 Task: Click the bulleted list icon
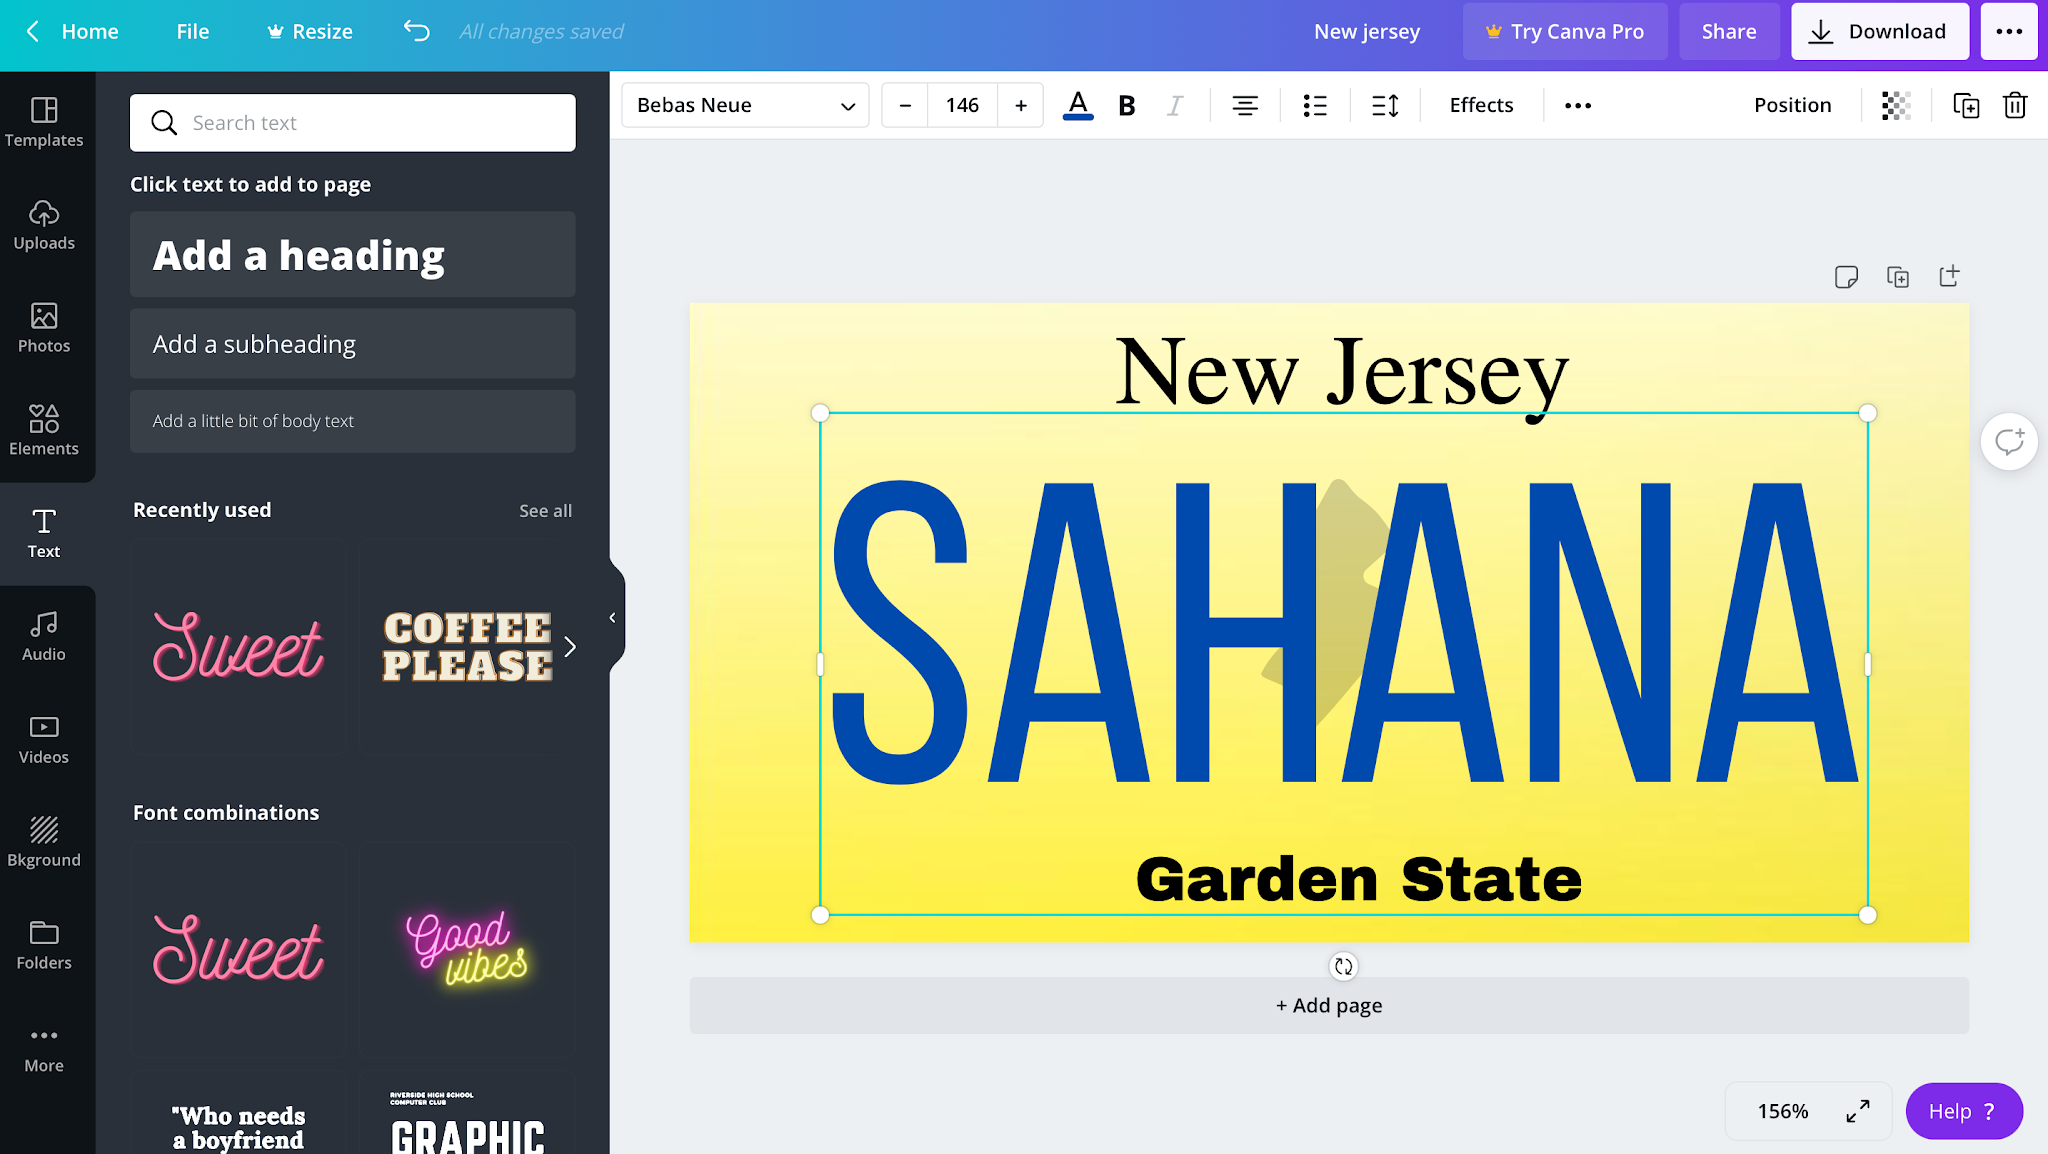pyautogui.click(x=1315, y=105)
